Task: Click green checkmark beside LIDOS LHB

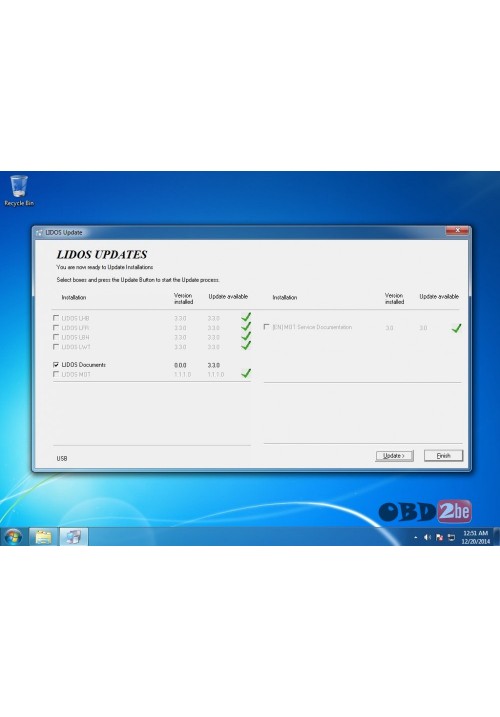Action: [246, 316]
